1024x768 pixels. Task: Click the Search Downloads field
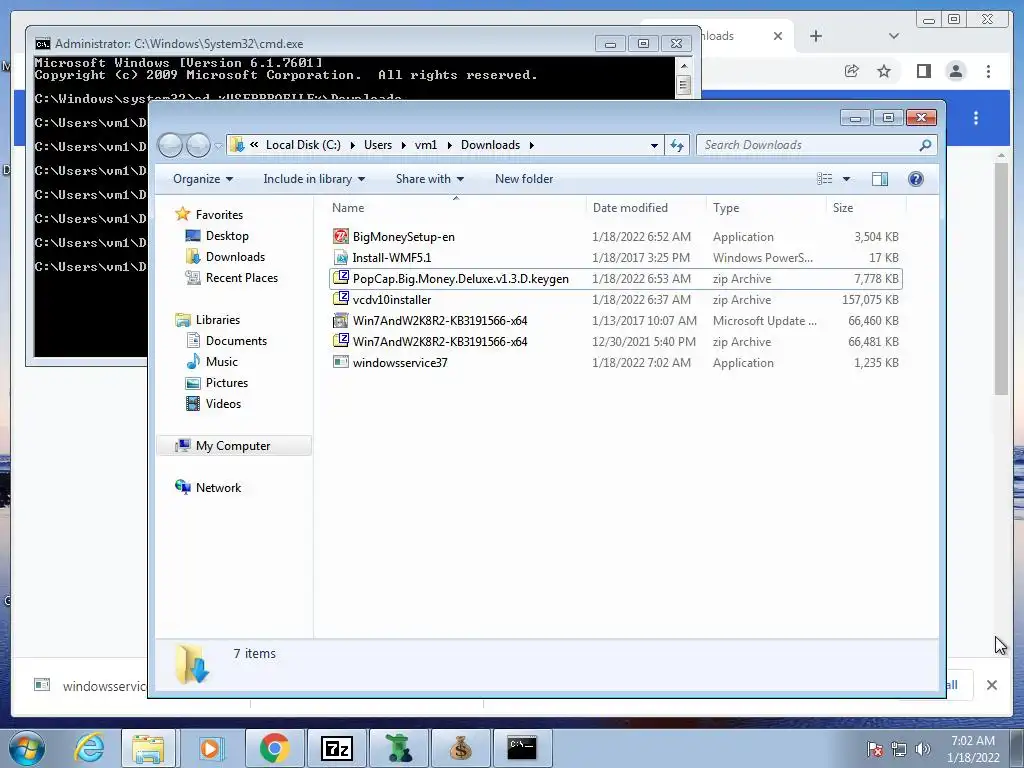pyautogui.click(x=817, y=145)
